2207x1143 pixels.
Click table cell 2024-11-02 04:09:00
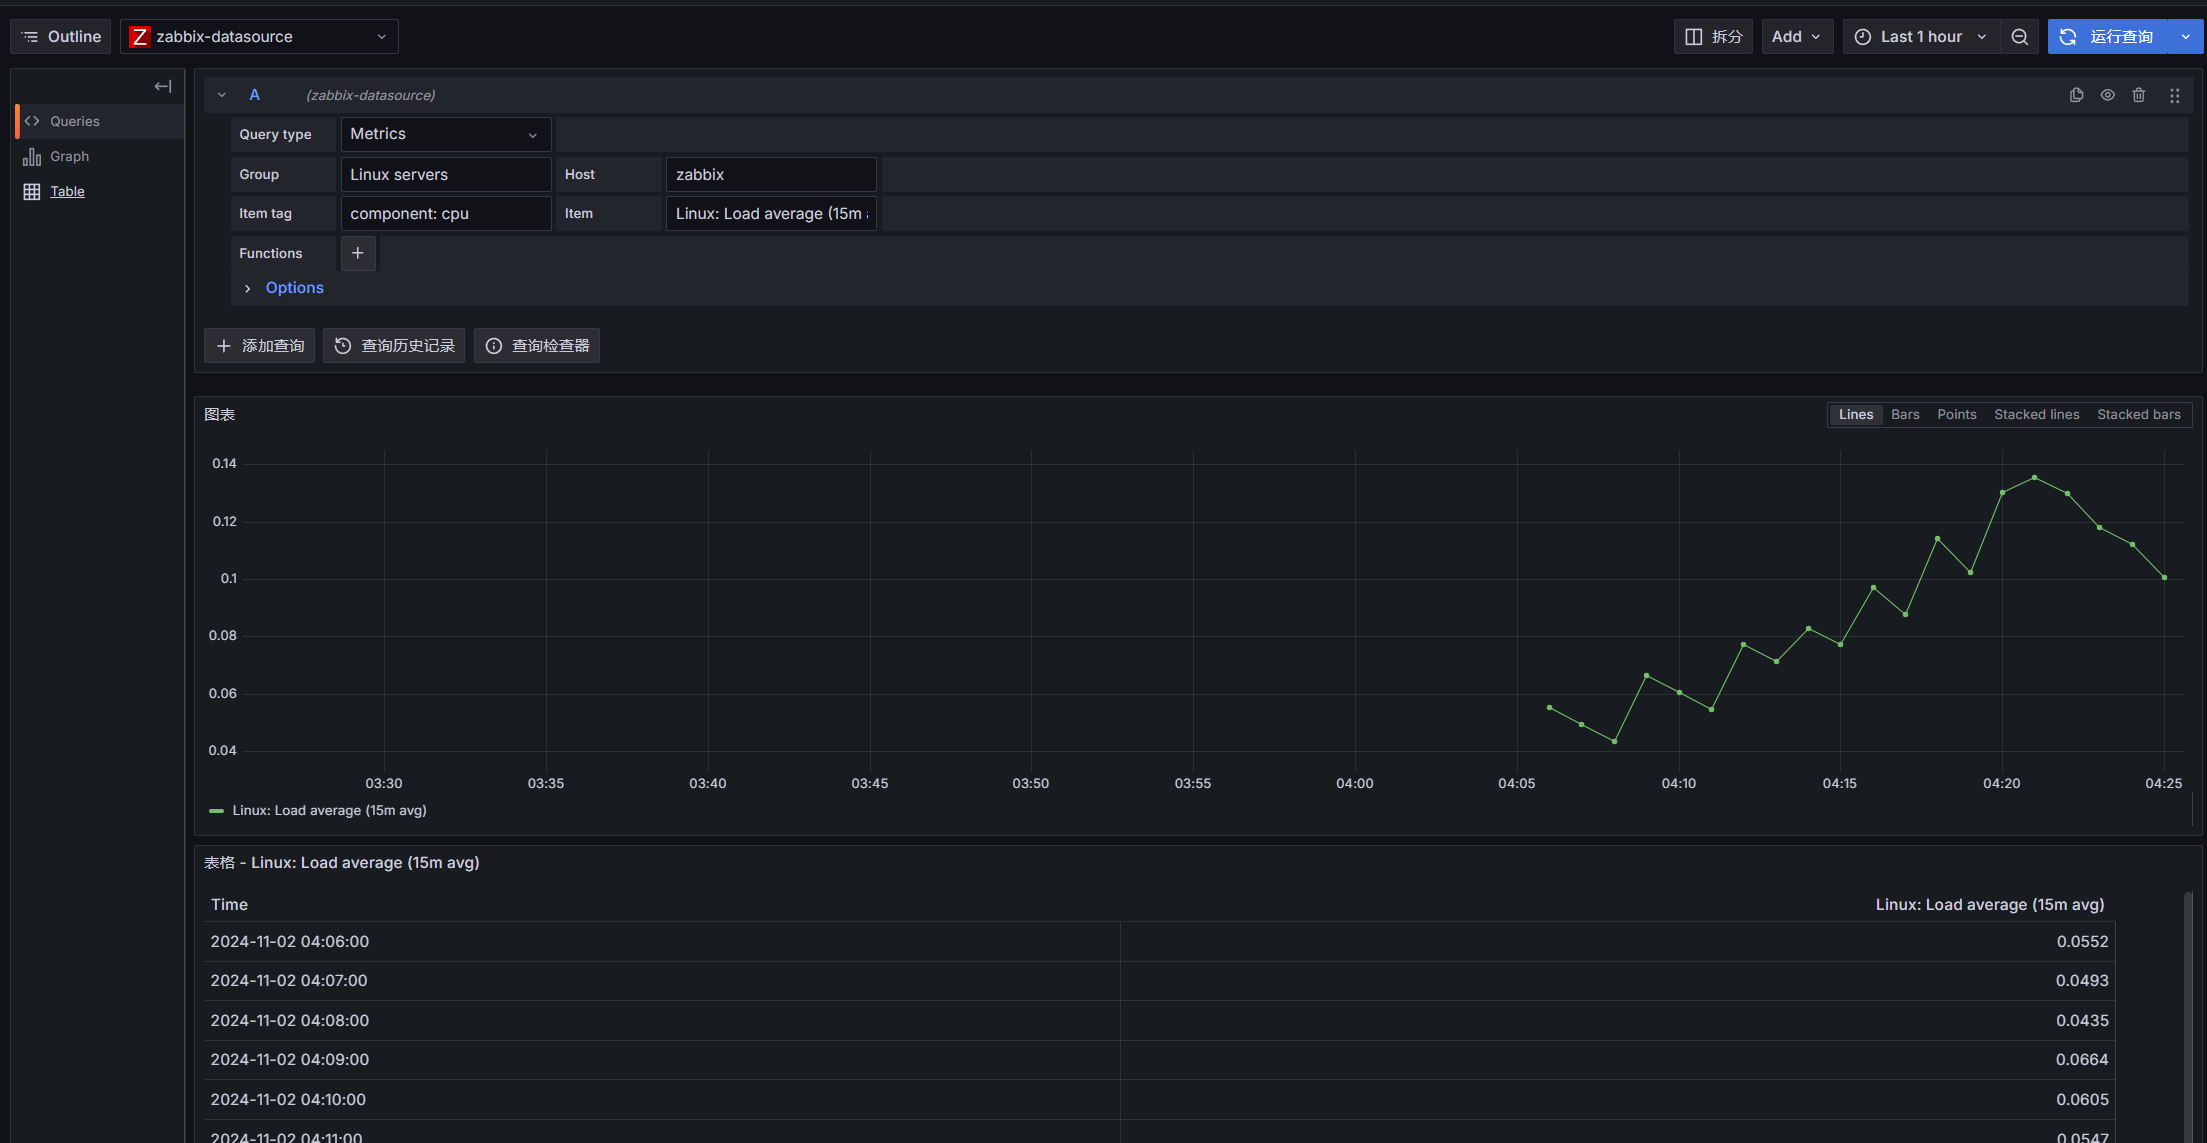[x=290, y=1060]
